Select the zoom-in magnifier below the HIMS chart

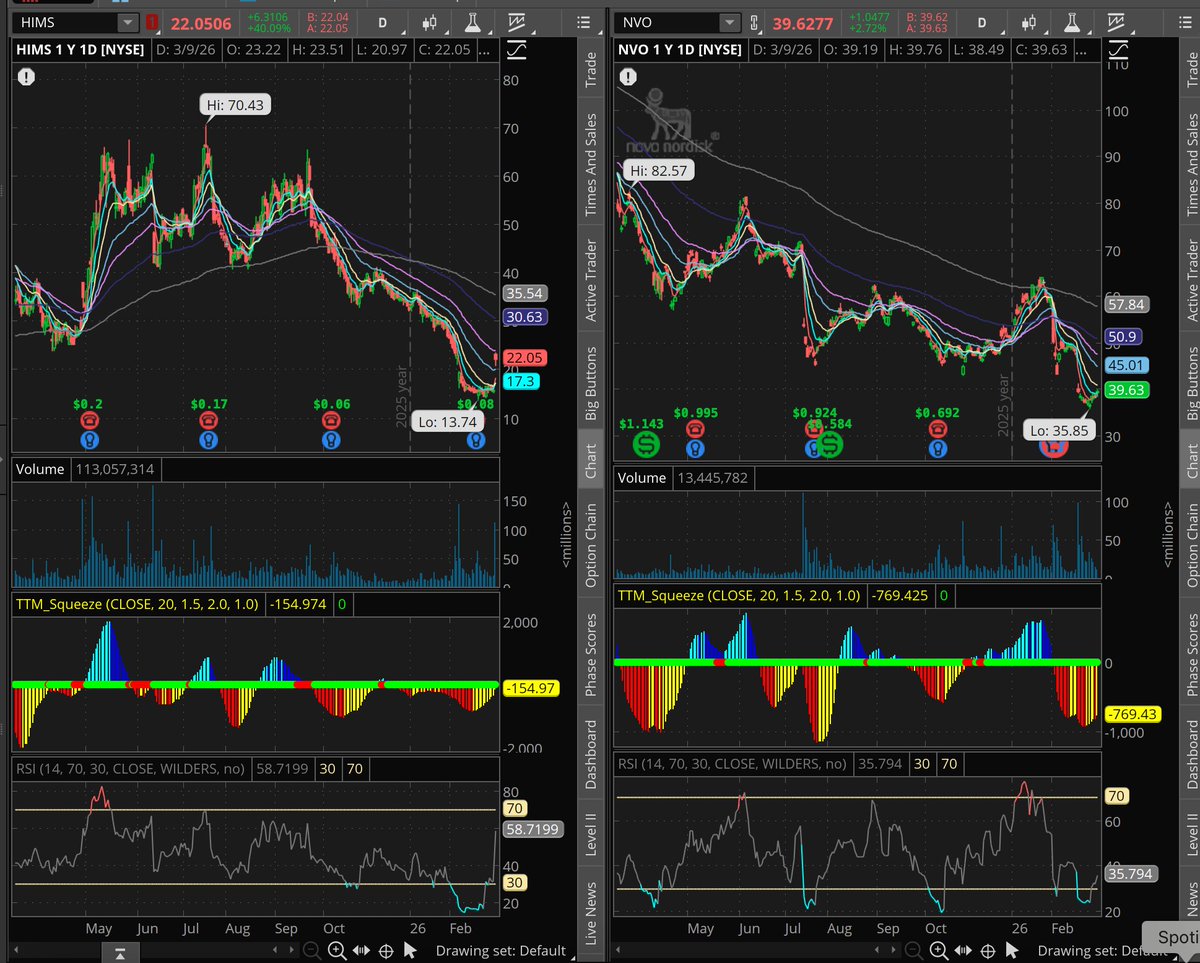(337, 951)
